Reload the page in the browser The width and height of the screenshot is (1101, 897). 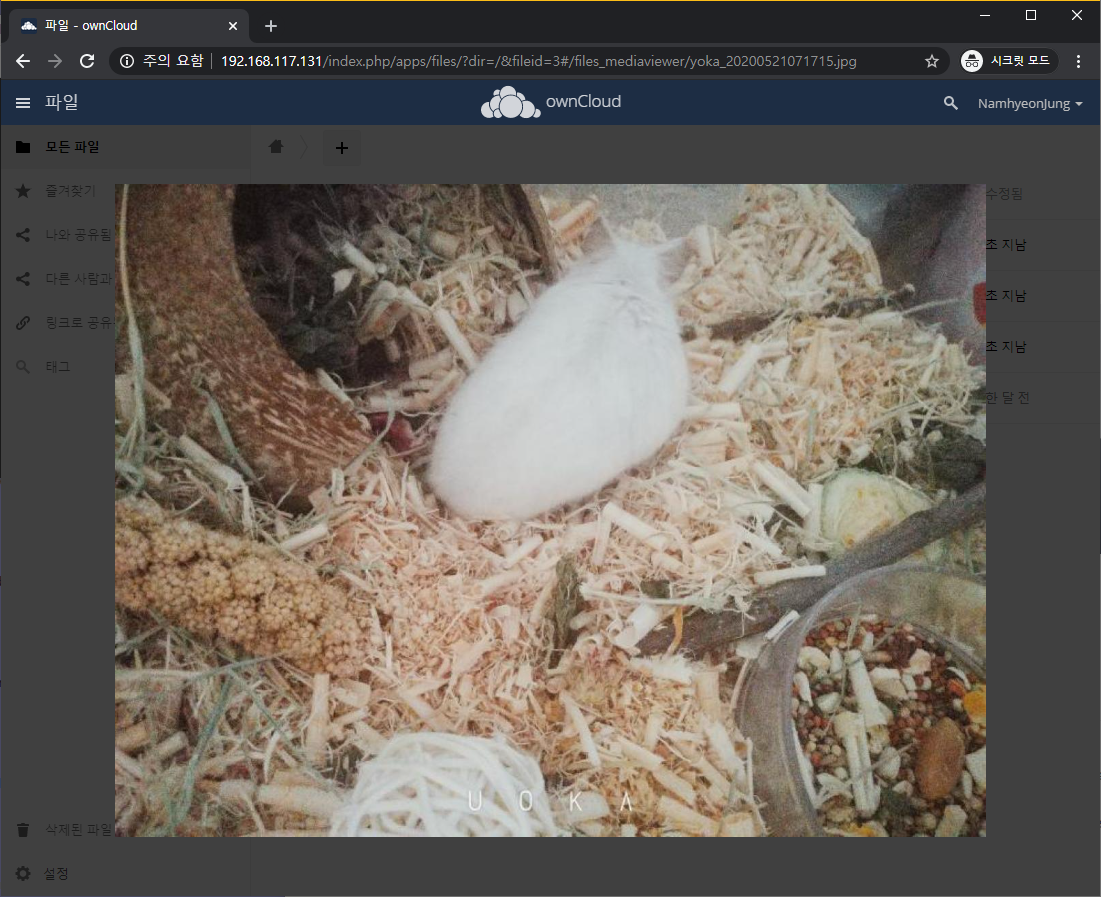(x=87, y=61)
